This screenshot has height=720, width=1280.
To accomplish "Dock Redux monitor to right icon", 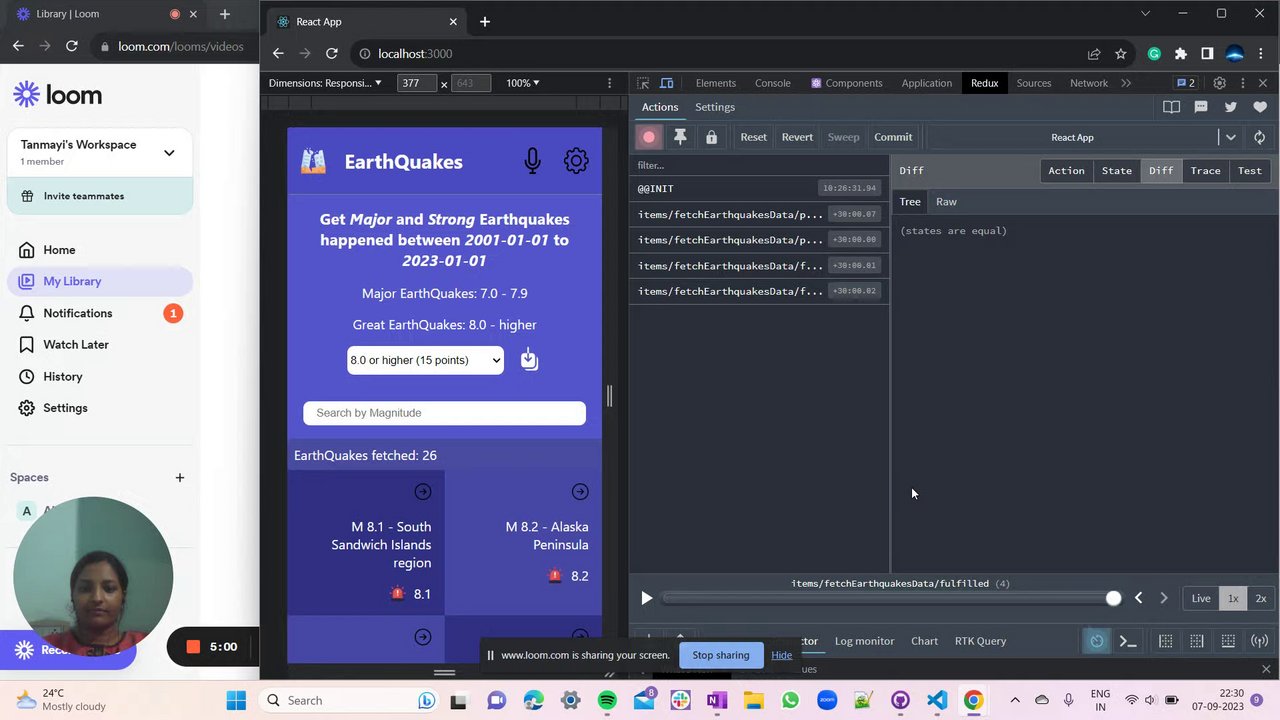I will click(x=1197, y=641).
